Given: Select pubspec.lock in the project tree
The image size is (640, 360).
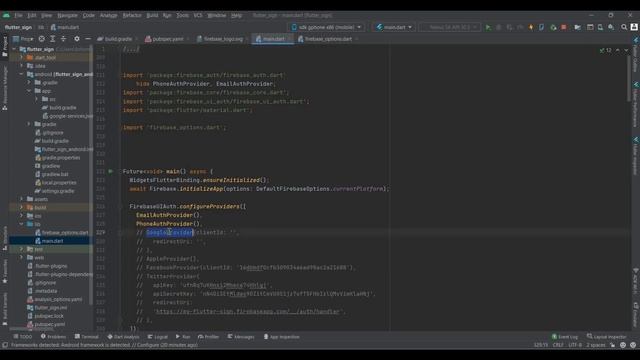Looking at the screenshot, I should (x=49, y=316).
